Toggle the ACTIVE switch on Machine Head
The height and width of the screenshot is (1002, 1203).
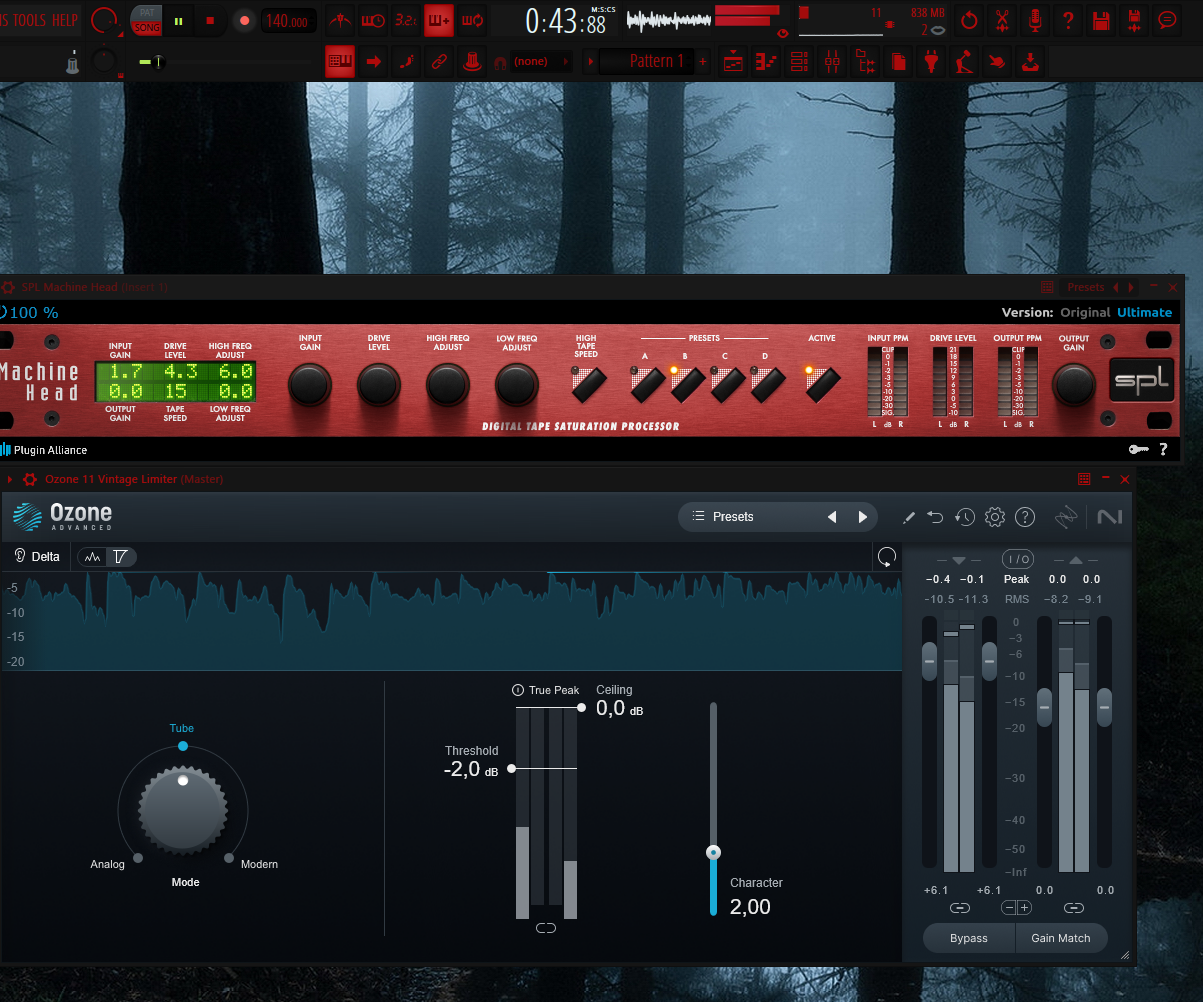click(x=822, y=384)
